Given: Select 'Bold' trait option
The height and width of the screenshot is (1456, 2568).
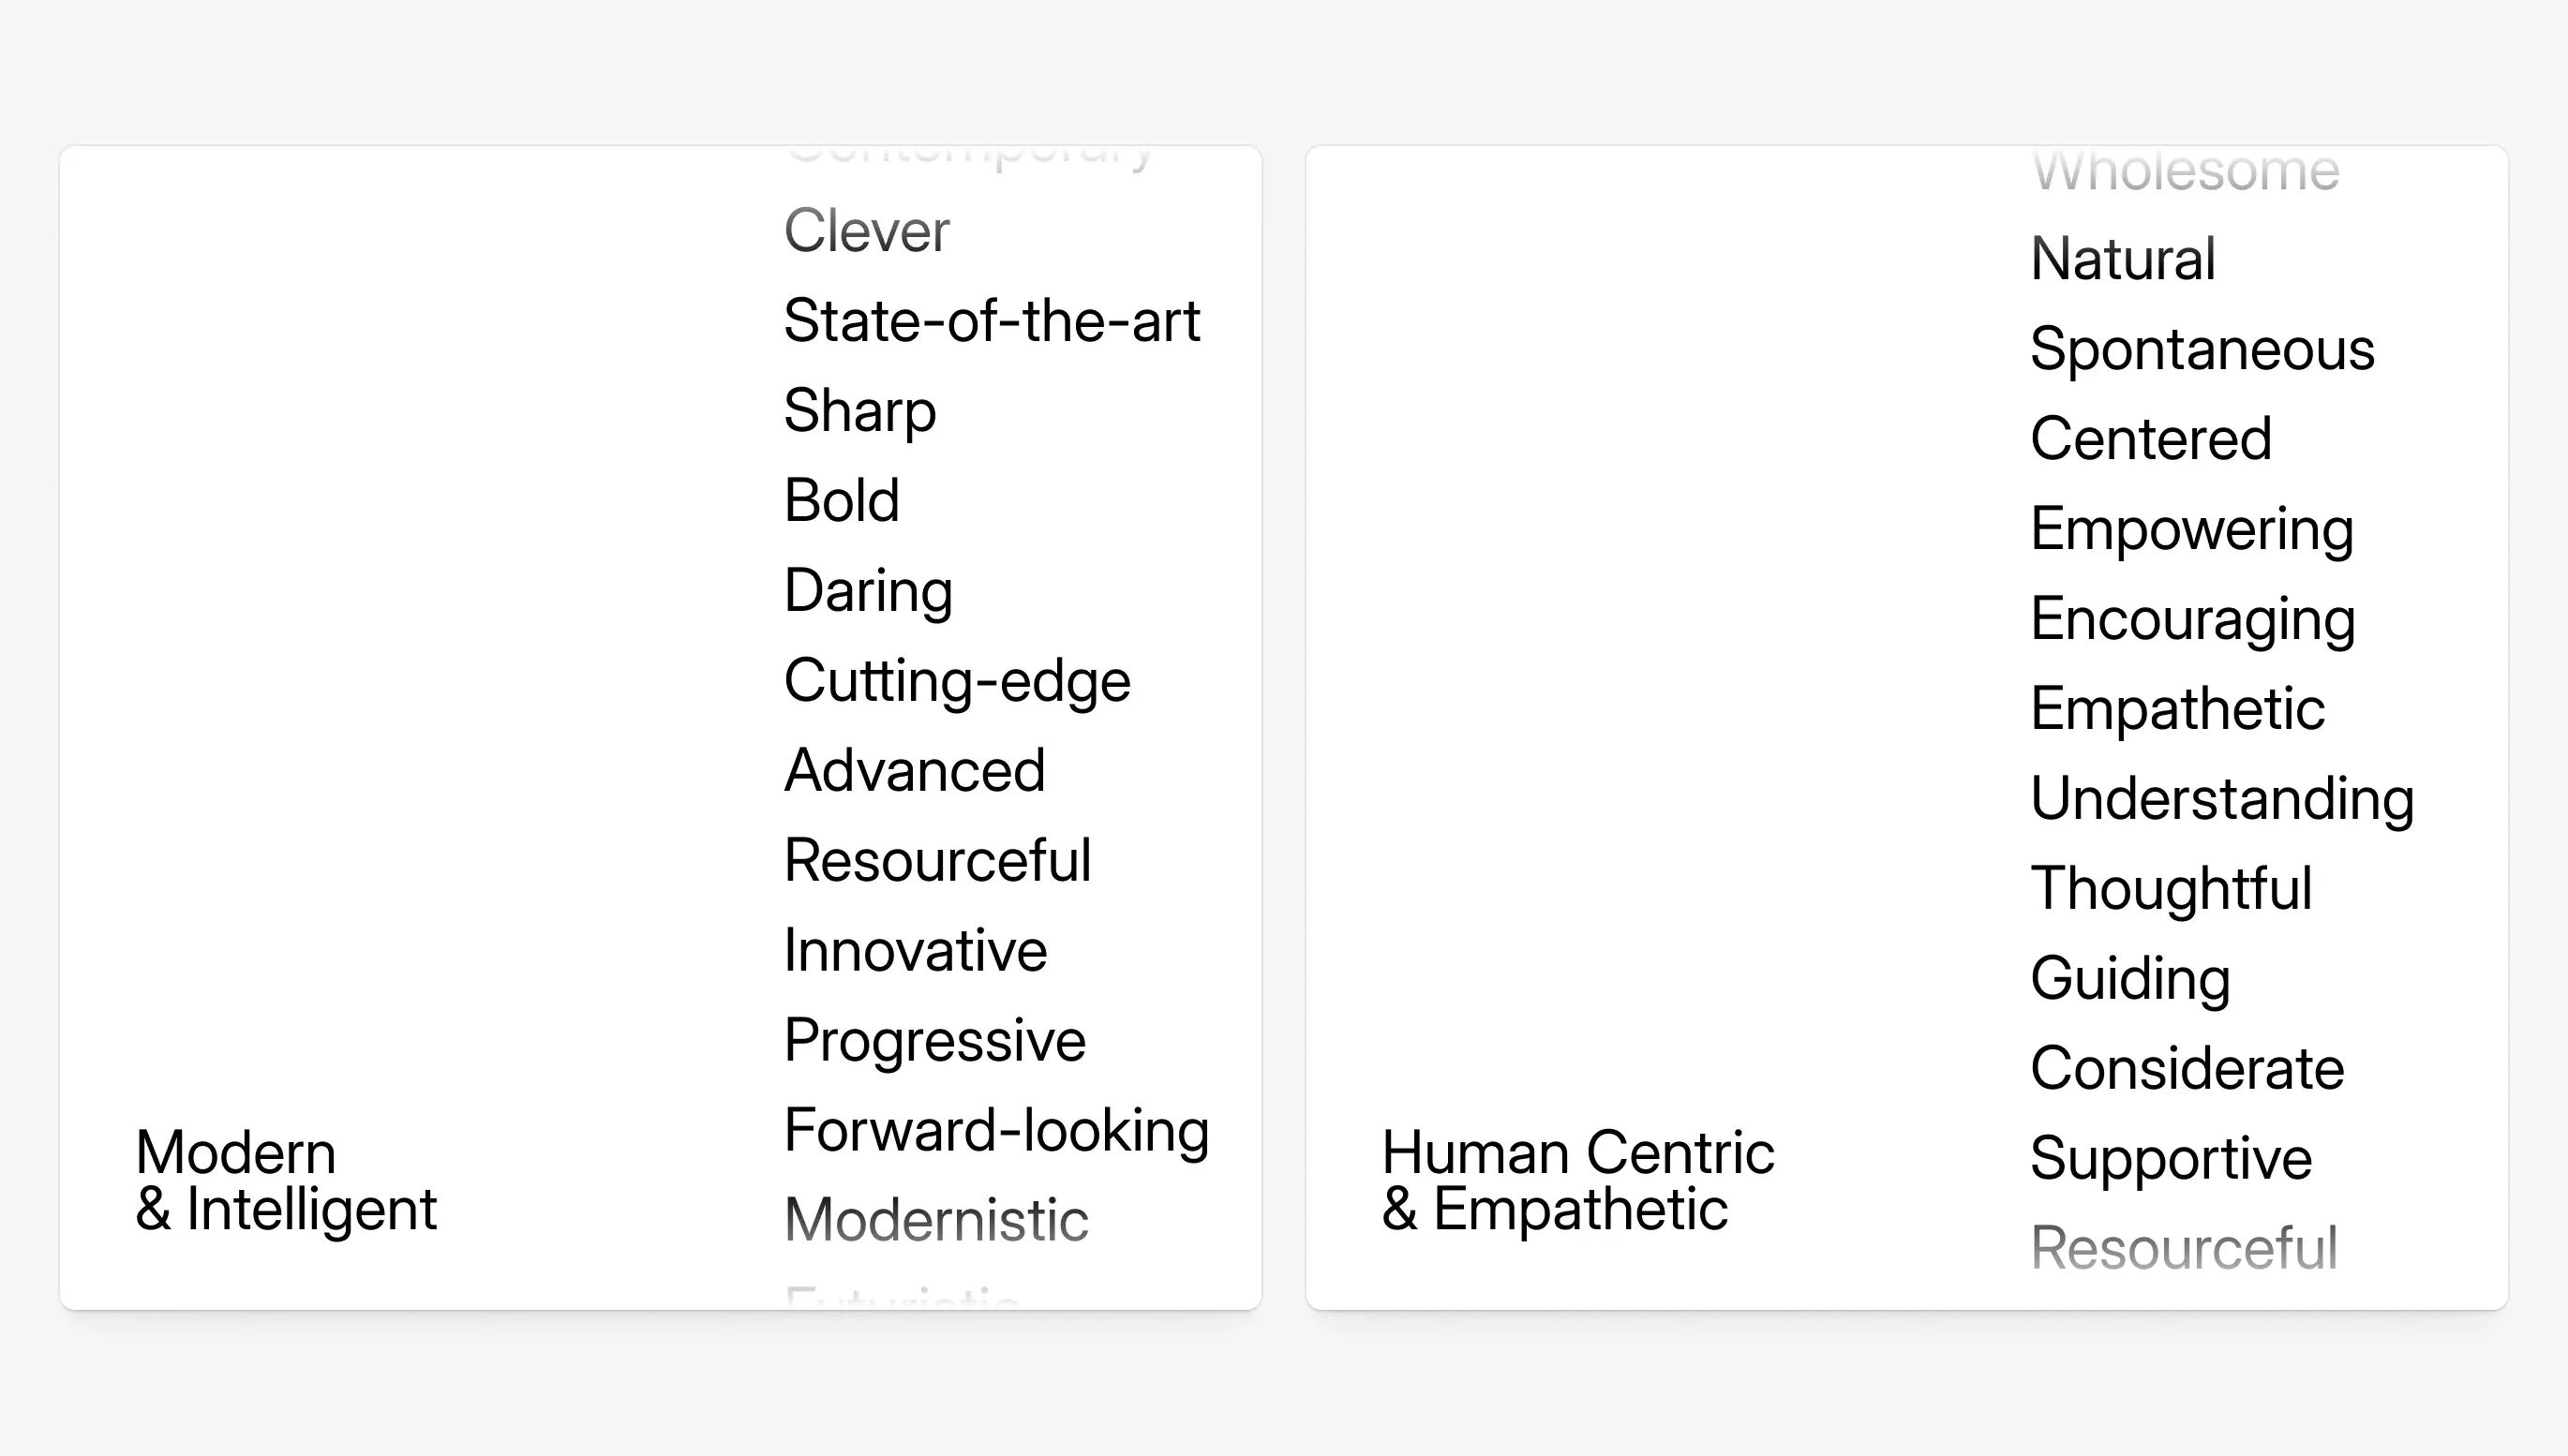Looking at the screenshot, I should (x=844, y=498).
